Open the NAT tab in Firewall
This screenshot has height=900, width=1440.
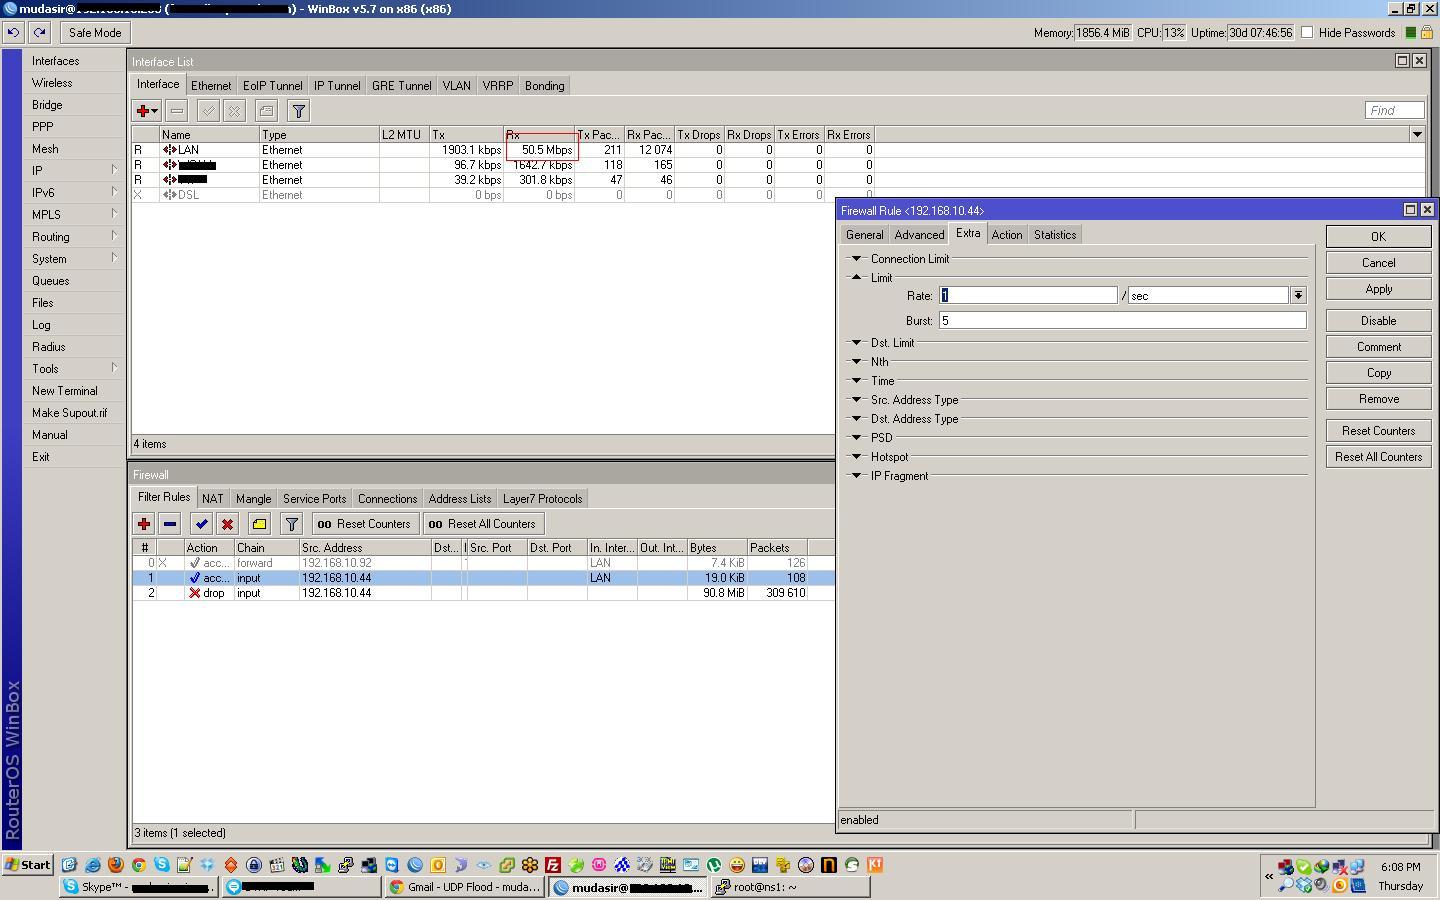(212, 499)
